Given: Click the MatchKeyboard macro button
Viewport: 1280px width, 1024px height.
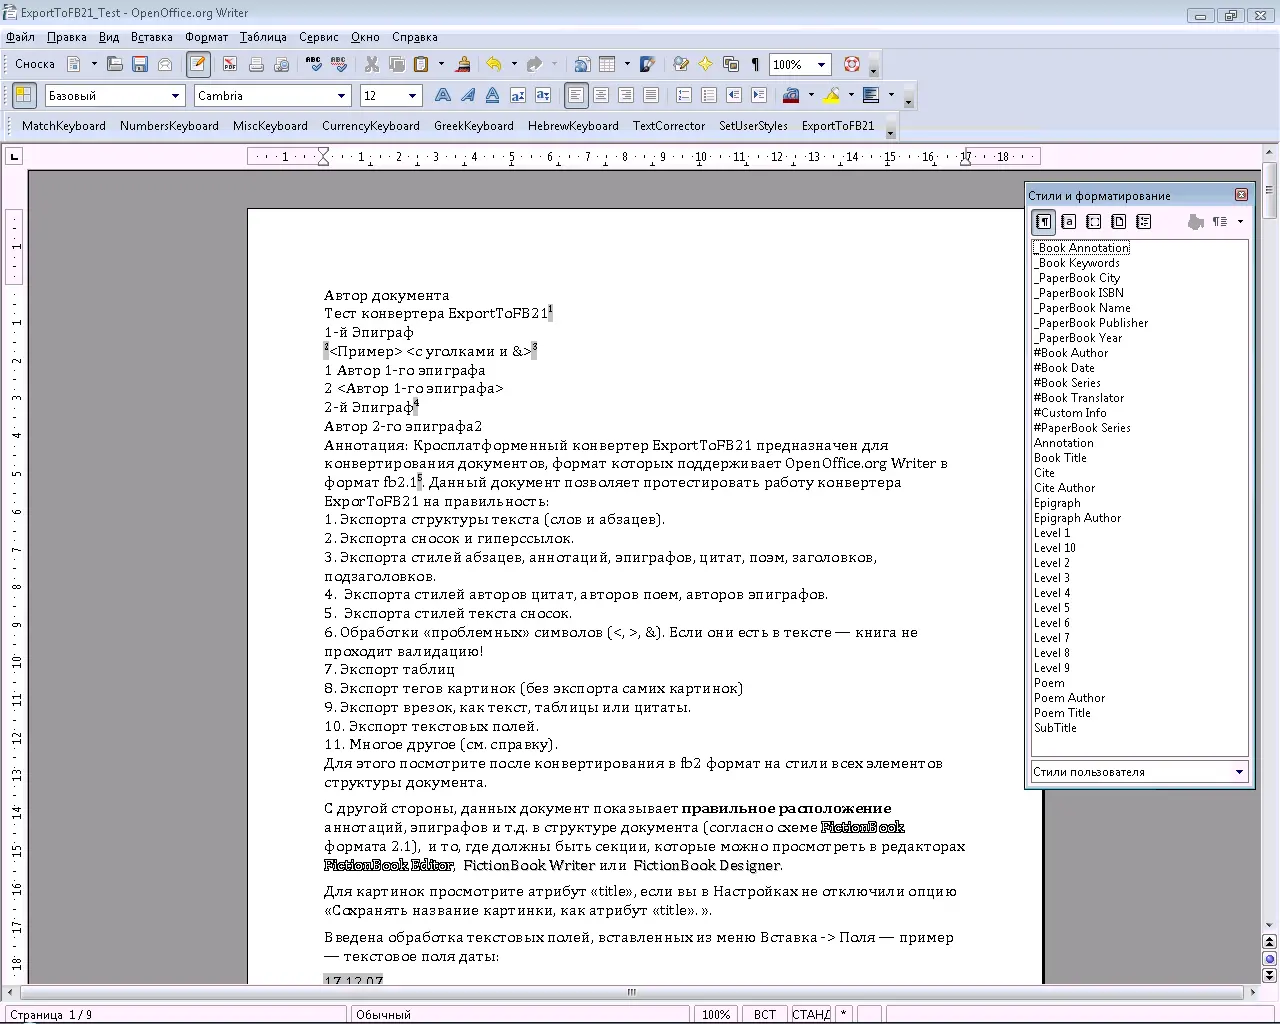Looking at the screenshot, I should (x=64, y=126).
